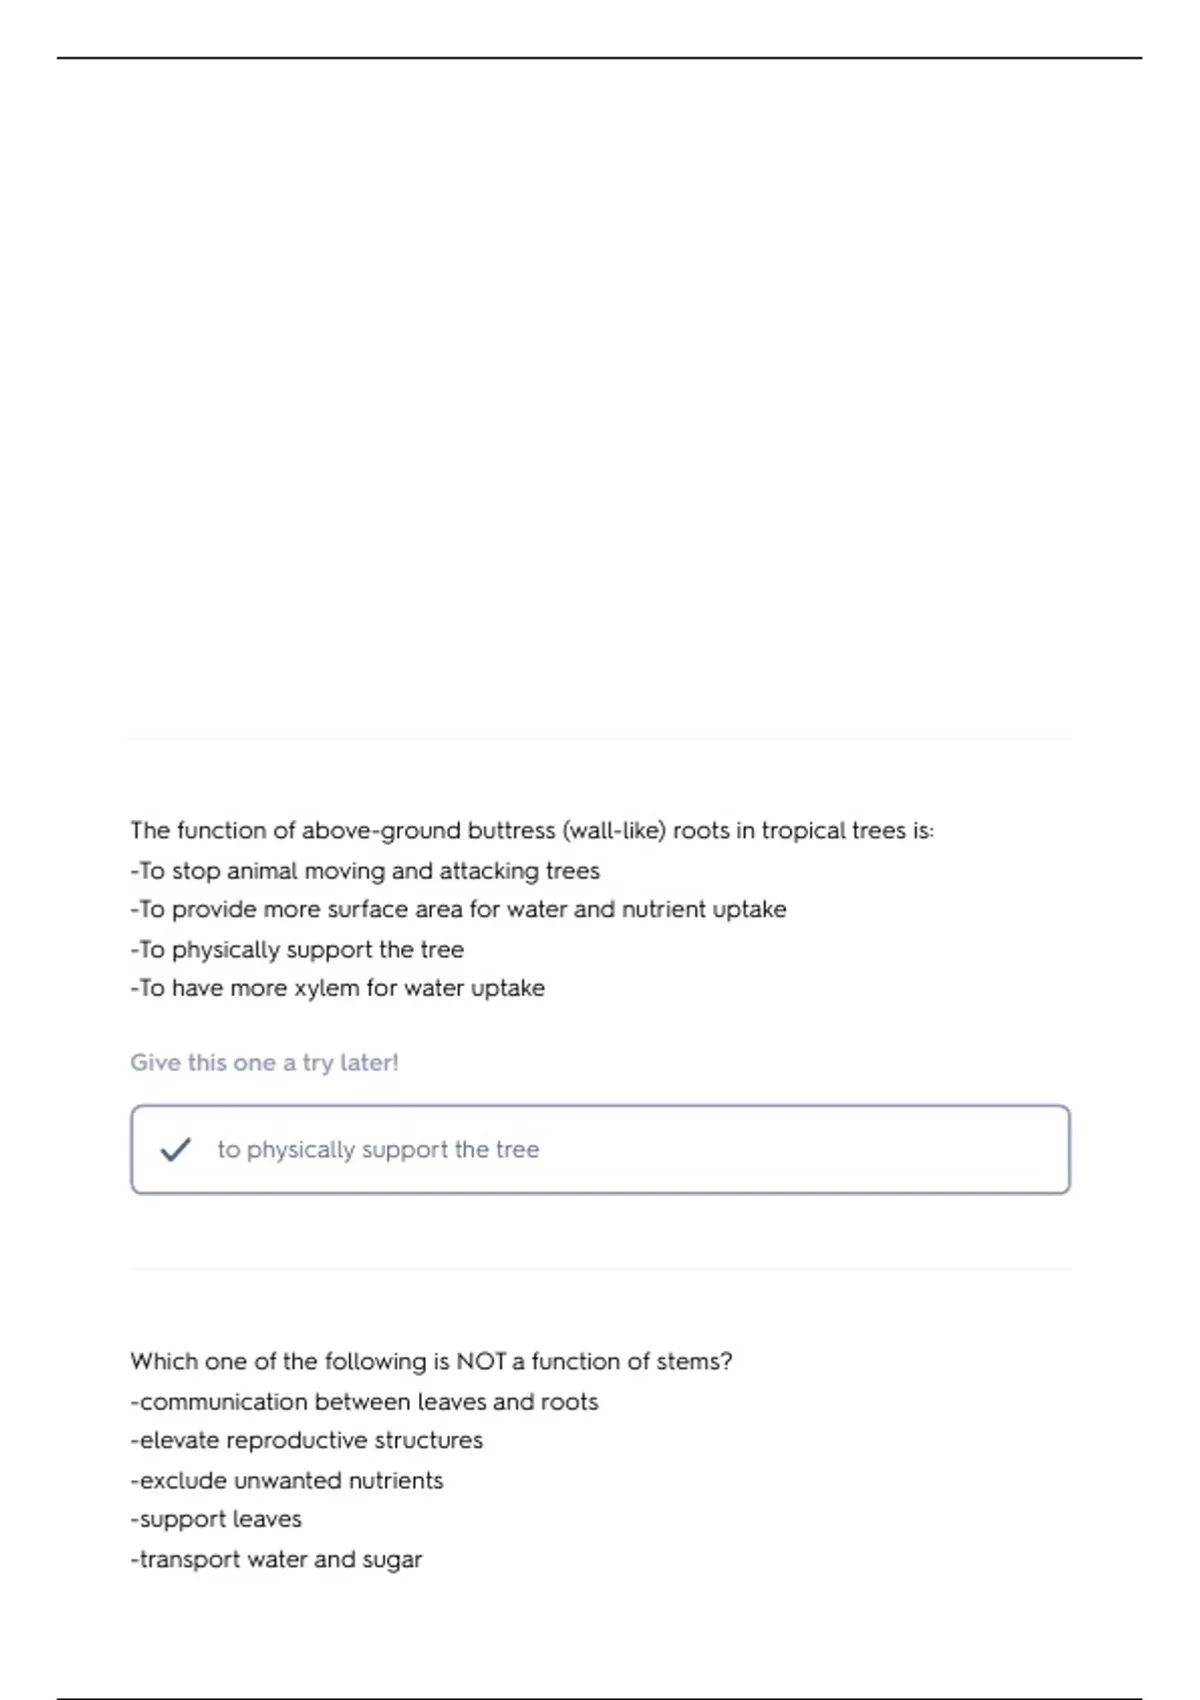Click the checkmark icon in the answer box
This screenshot has height=1700, width=1200.
pyautogui.click(x=175, y=1150)
